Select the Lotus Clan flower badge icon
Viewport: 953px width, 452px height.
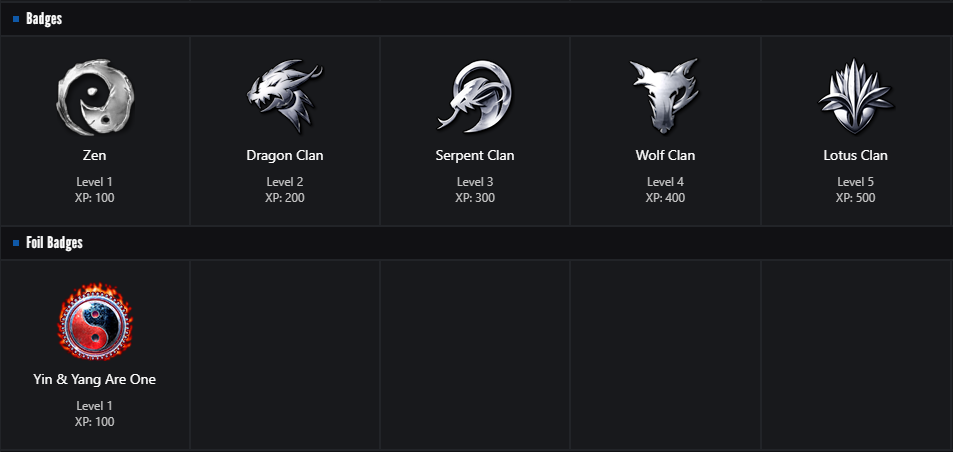(855, 97)
